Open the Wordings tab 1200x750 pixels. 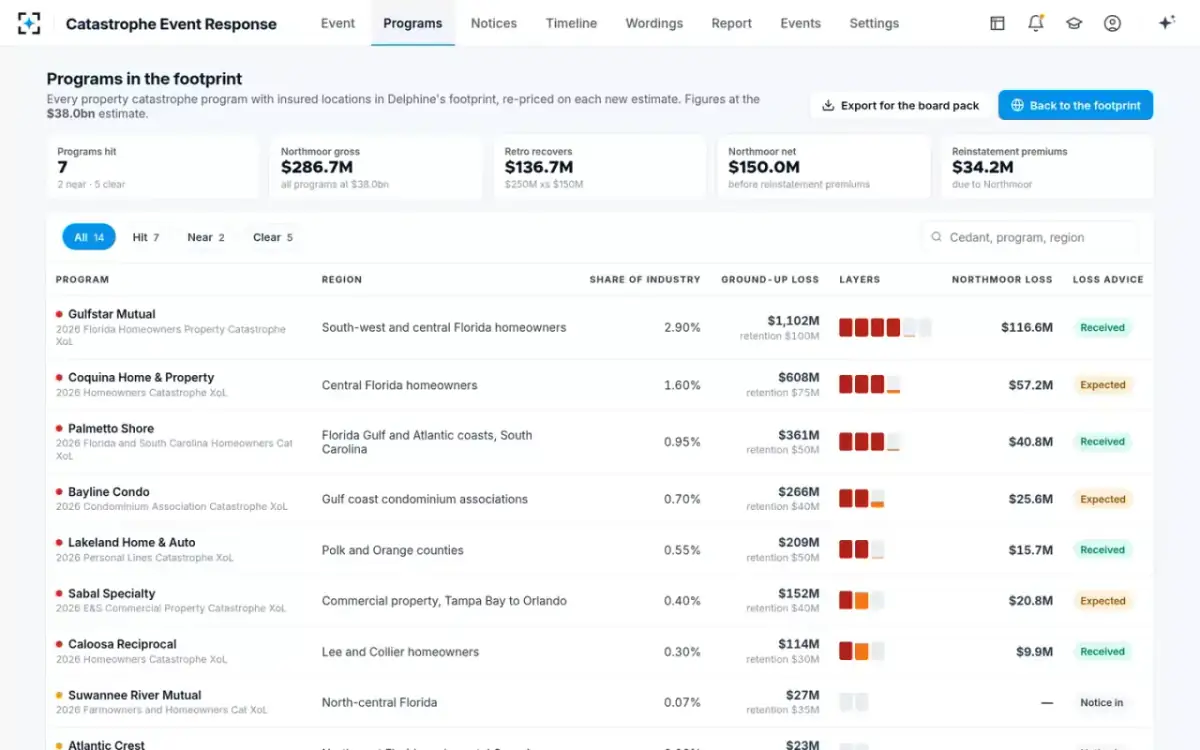654,23
